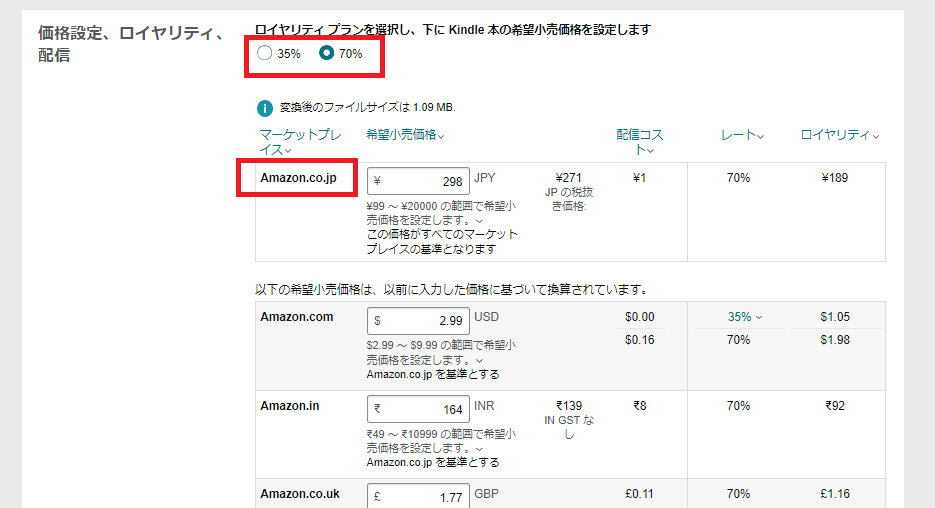Click the Amazon.co.jp JPY price field
This screenshot has width=935, height=508.
point(418,181)
